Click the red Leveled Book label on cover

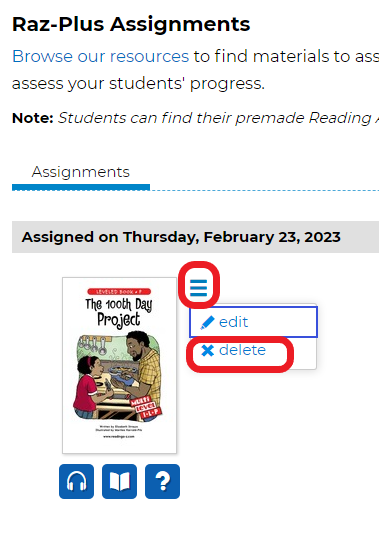(119, 292)
